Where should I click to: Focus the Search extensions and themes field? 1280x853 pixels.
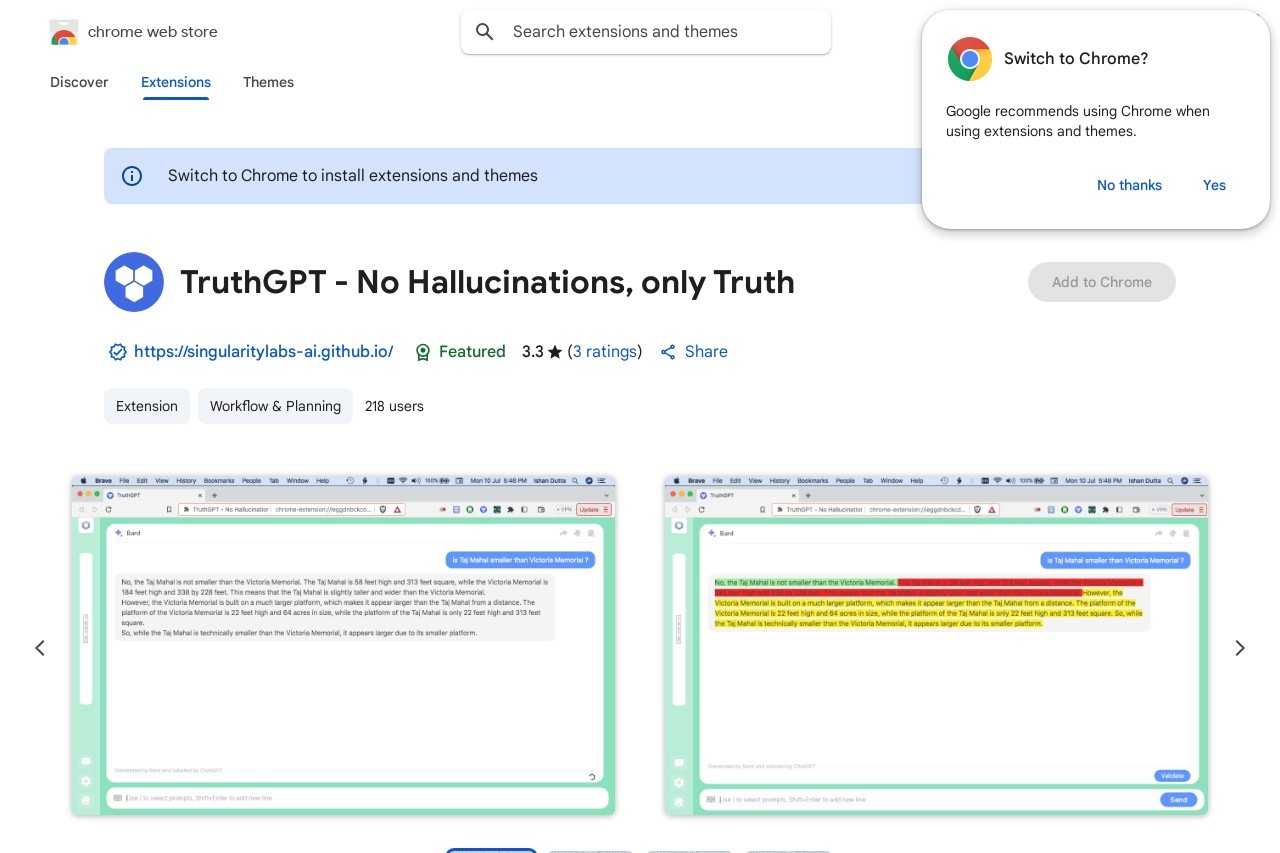point(646,32)
